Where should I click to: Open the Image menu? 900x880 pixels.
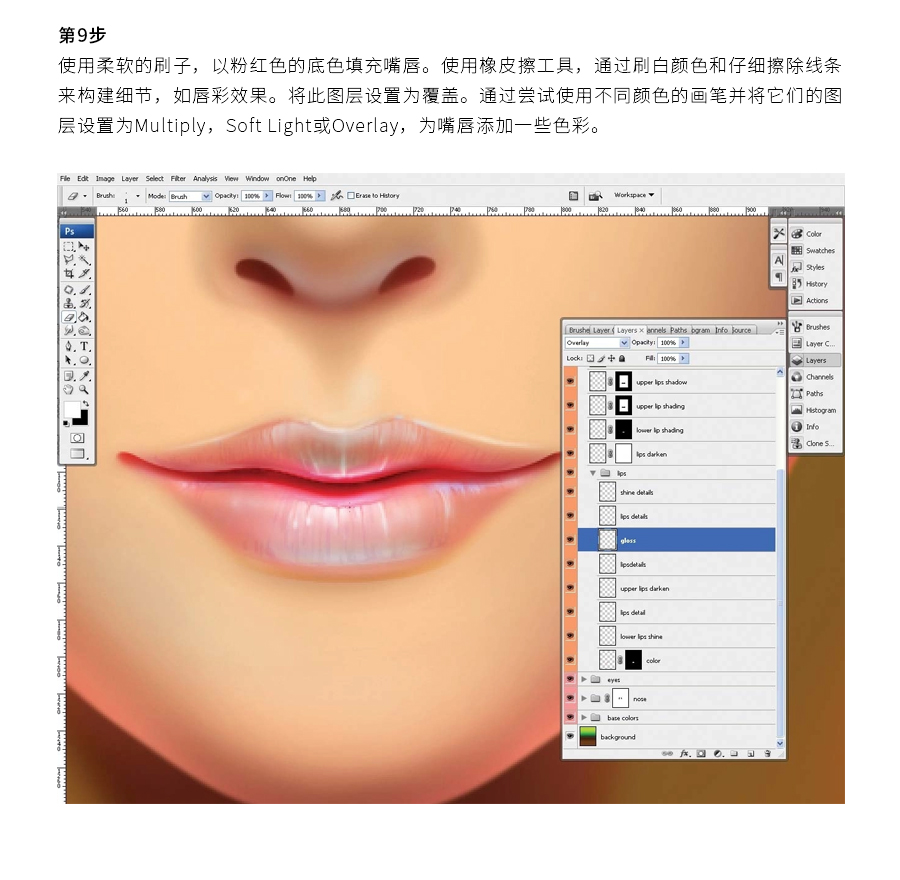(x=105, y=179)
